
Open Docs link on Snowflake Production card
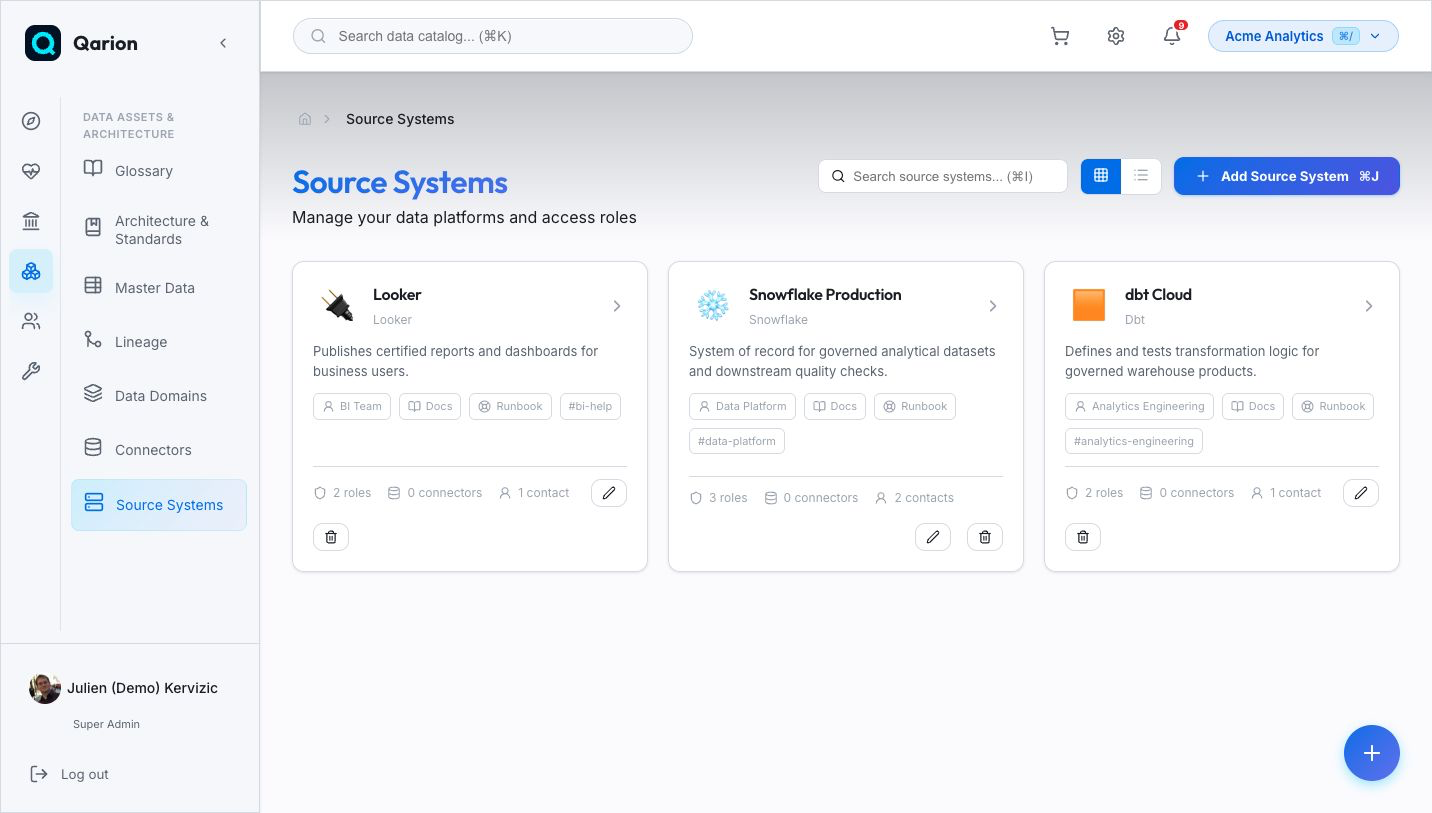[835, 406]
